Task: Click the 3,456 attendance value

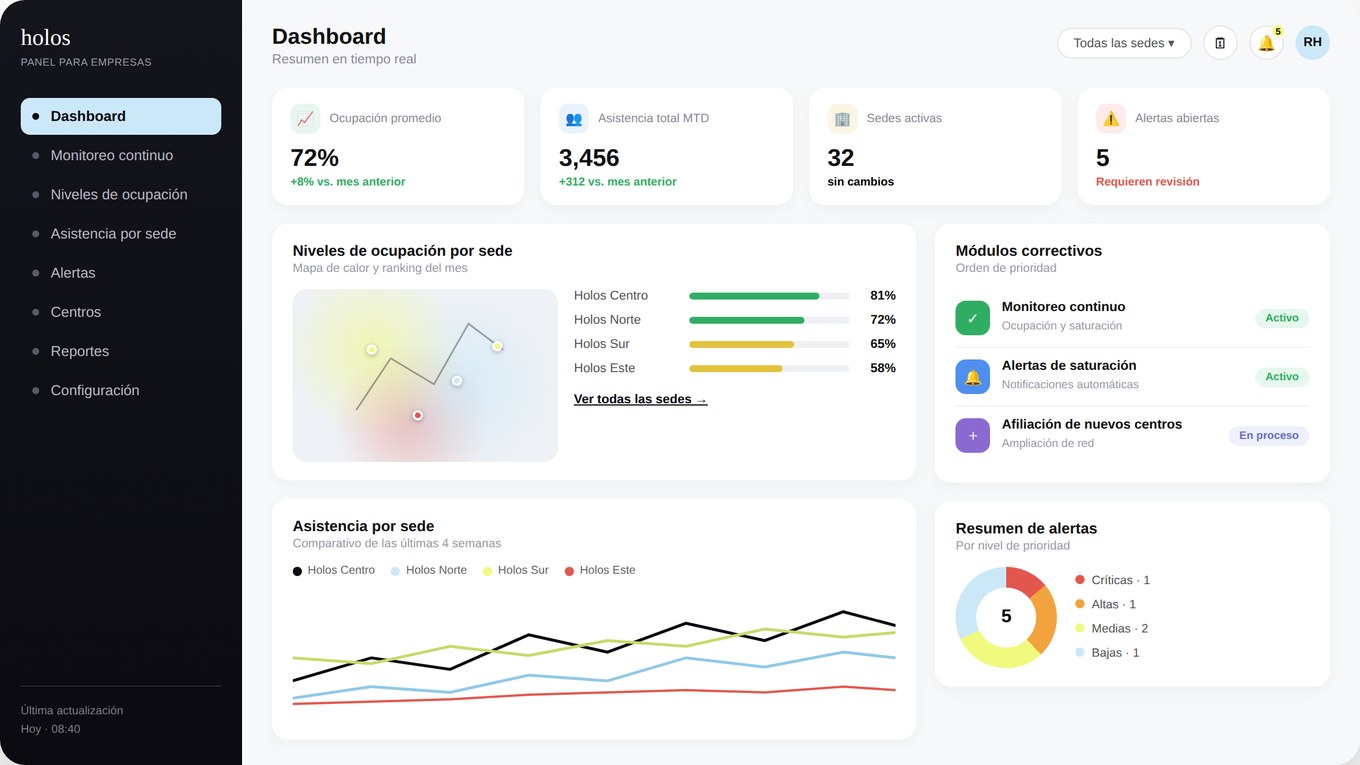Action: (x=589, y=158)
